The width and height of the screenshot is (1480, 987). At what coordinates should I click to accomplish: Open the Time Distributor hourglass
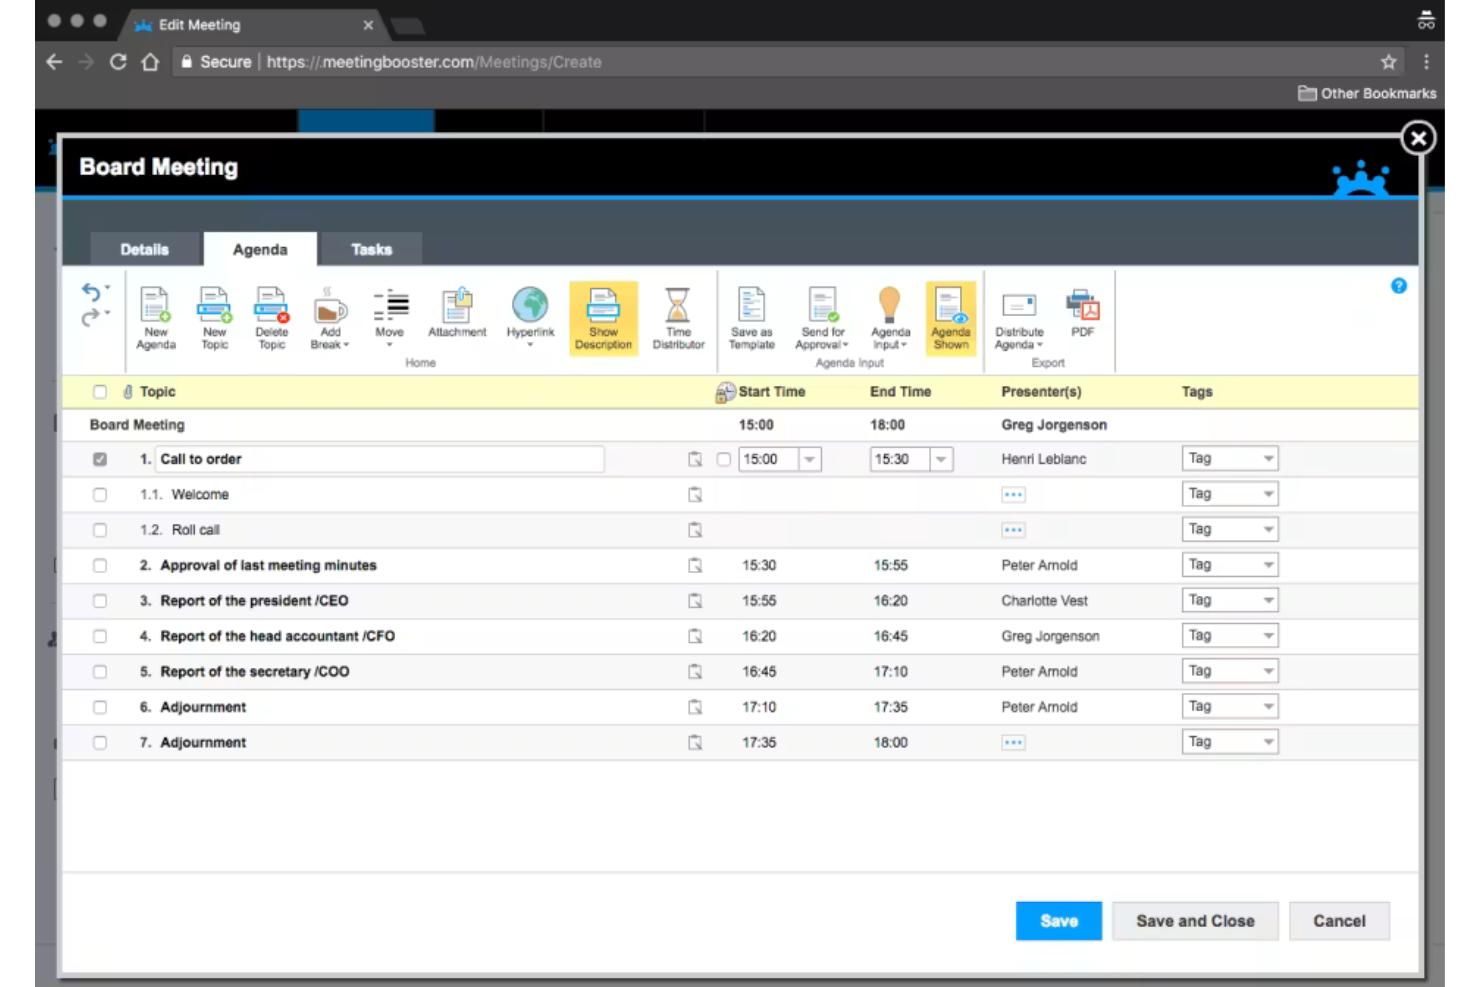coord(678,318)
